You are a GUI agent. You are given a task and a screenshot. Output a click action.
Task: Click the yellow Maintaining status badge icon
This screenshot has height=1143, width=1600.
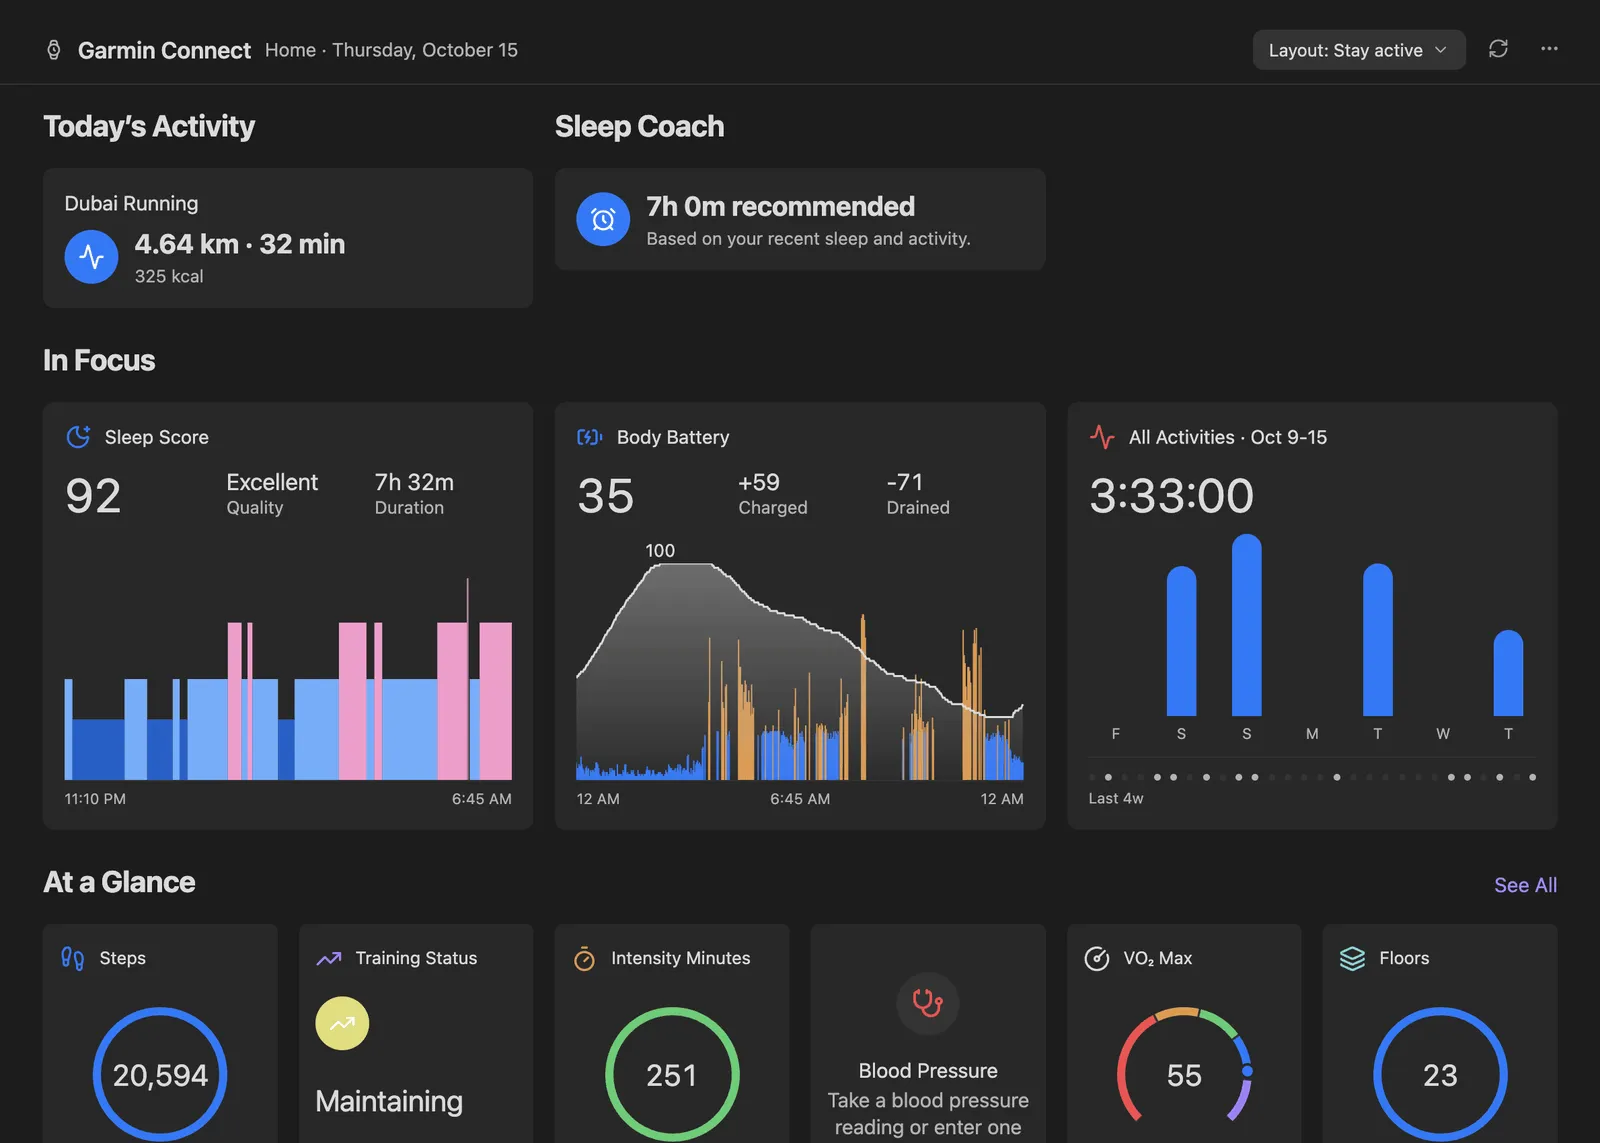[x=342, y=1023]
